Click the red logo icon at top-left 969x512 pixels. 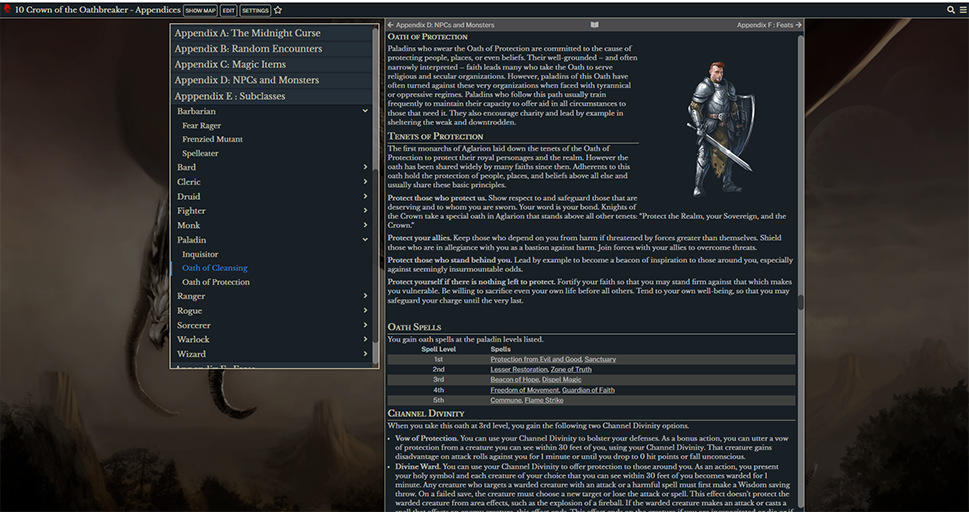tap(7, 9)
